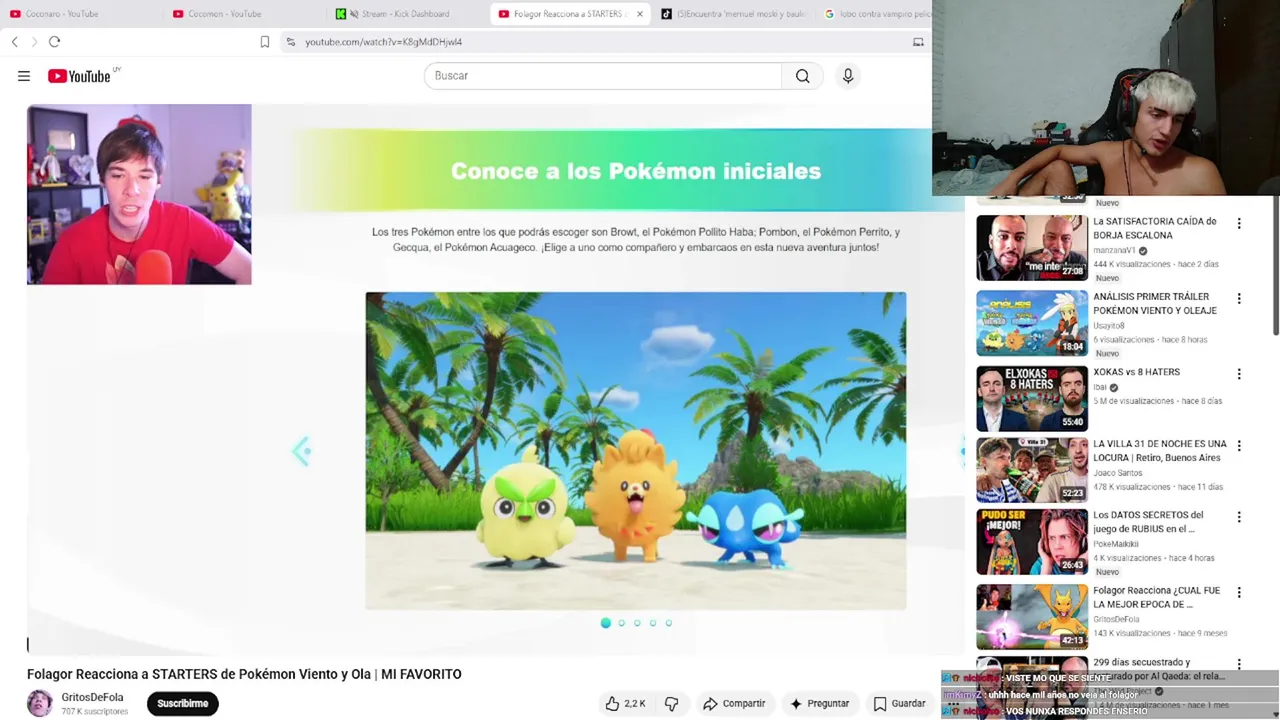The image size is (1280, 720).
Task: Open 299 días secuestrado video title
Action: 1158,669
